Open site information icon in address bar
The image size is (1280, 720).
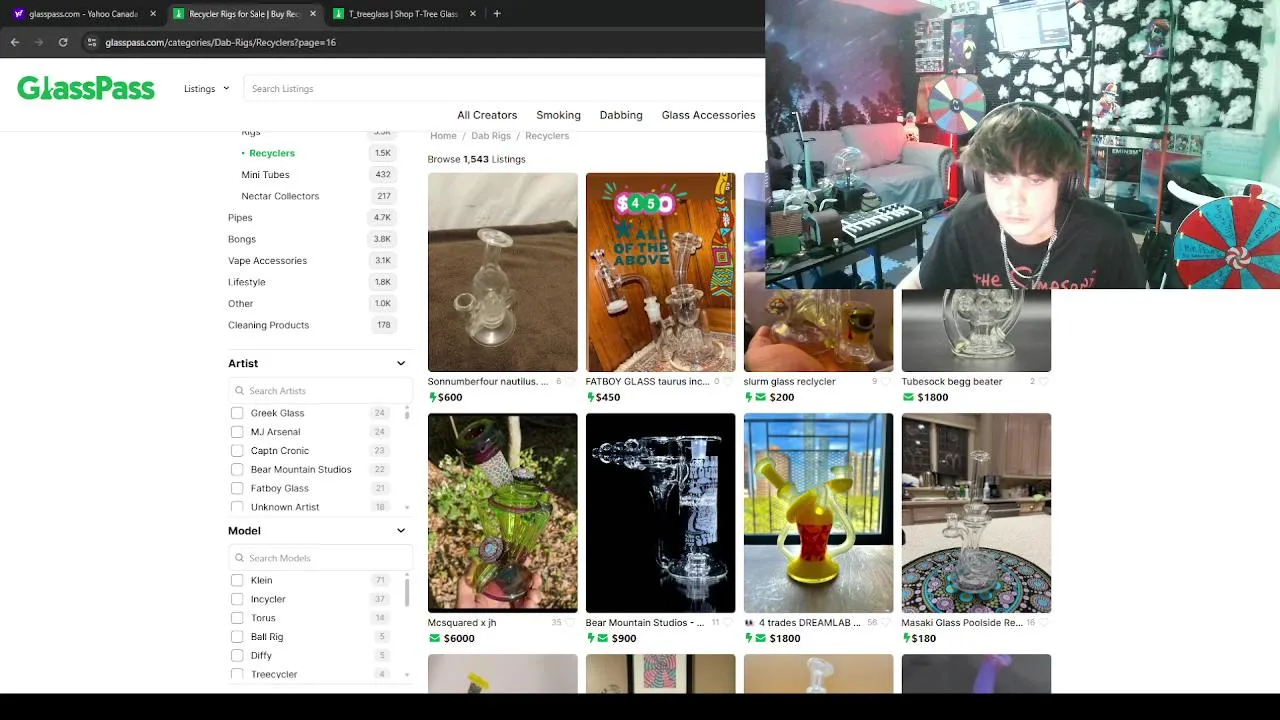(92, 42)
